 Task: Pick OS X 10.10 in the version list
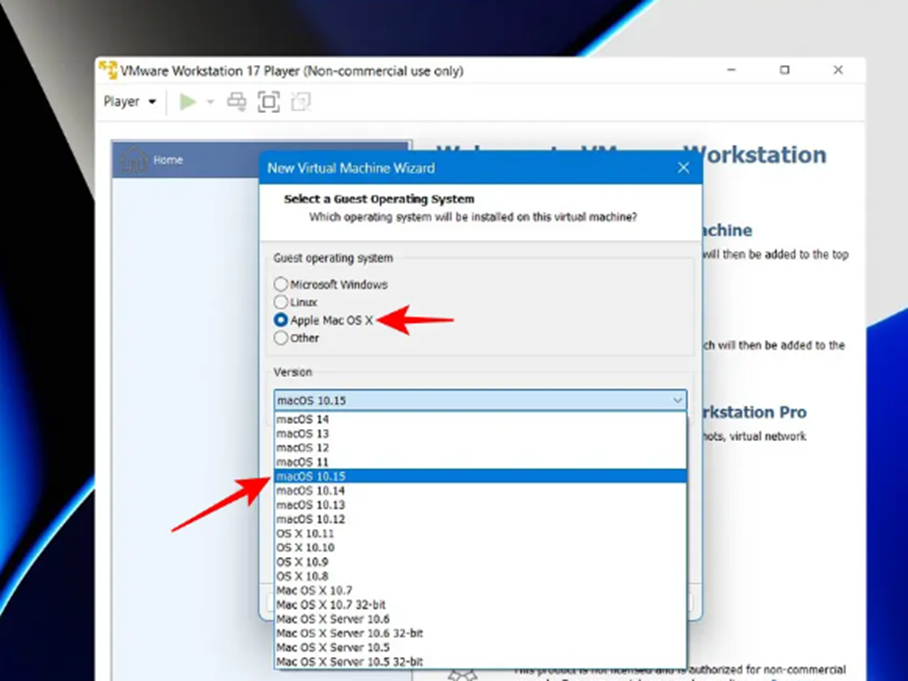click(480, 547)
